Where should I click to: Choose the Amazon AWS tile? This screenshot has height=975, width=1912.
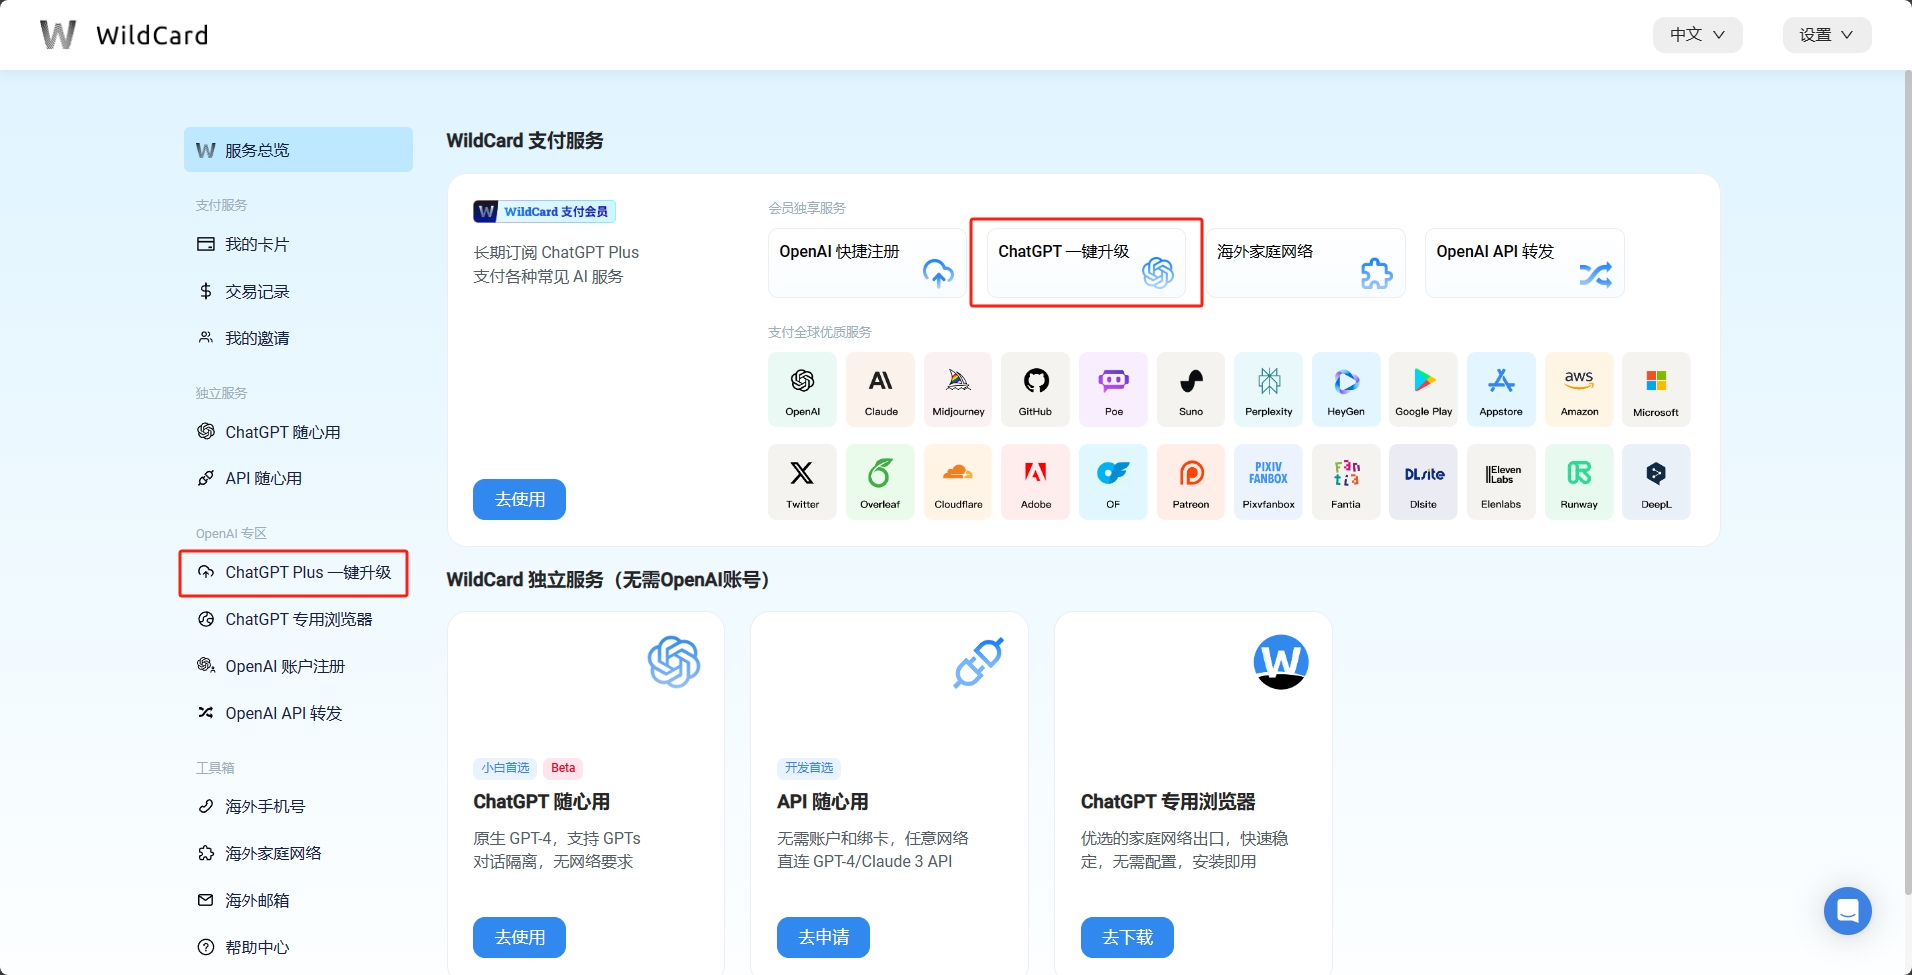coord(1579,389)
